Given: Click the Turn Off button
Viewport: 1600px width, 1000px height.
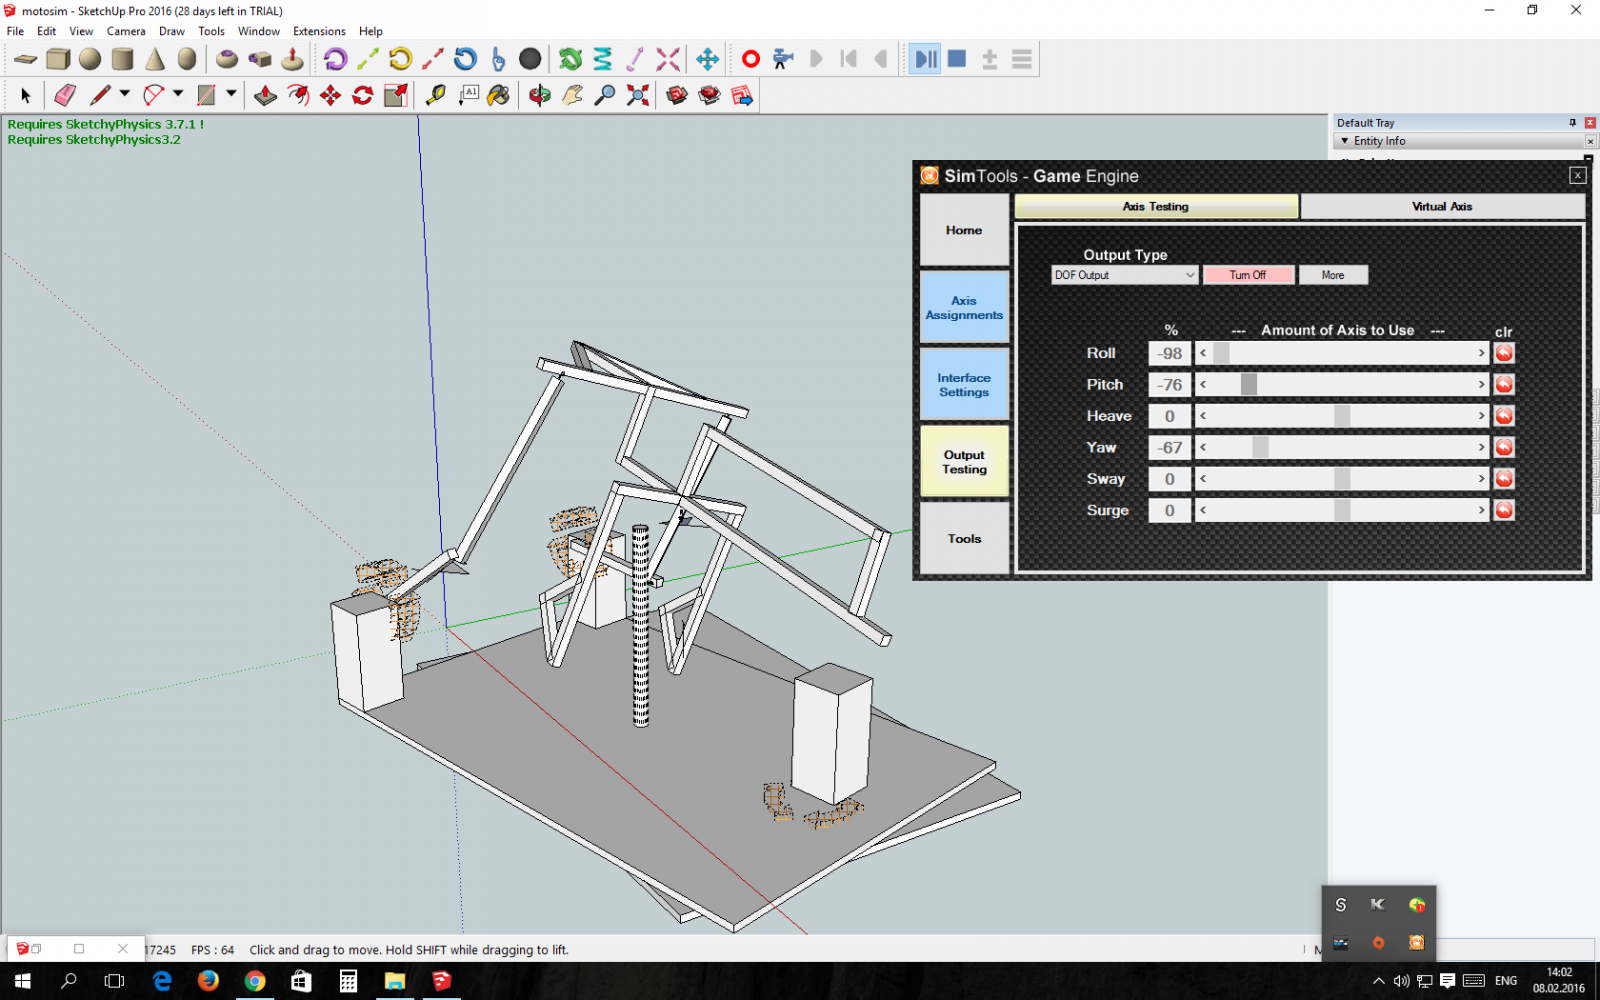Looking at the screenshot, I should [1248, 275].
